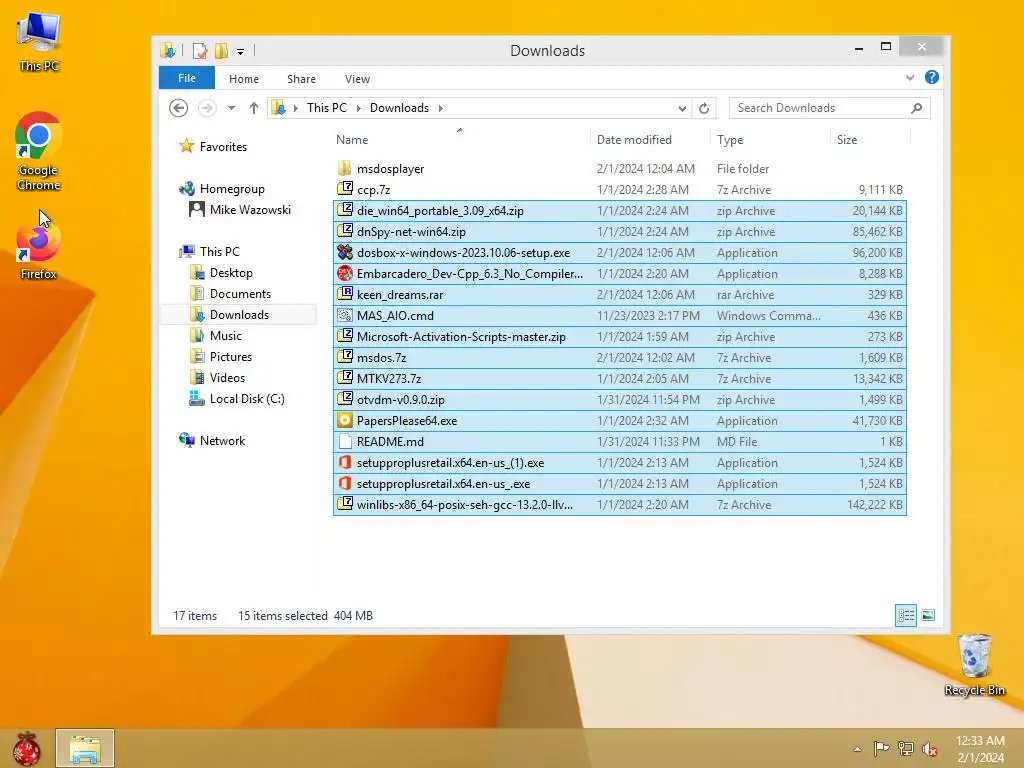Select the ccp.7z file
This screenshot has height=768, width=1024.
click(620, 189)
